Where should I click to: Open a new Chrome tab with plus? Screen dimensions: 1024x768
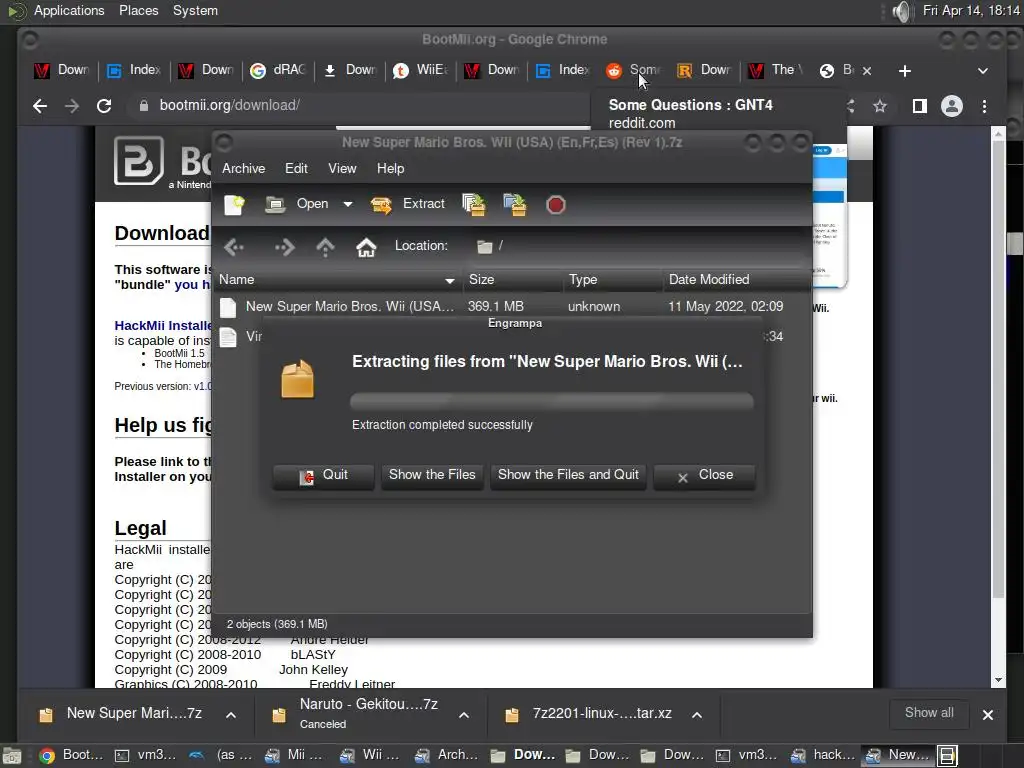tap(904, 71)
